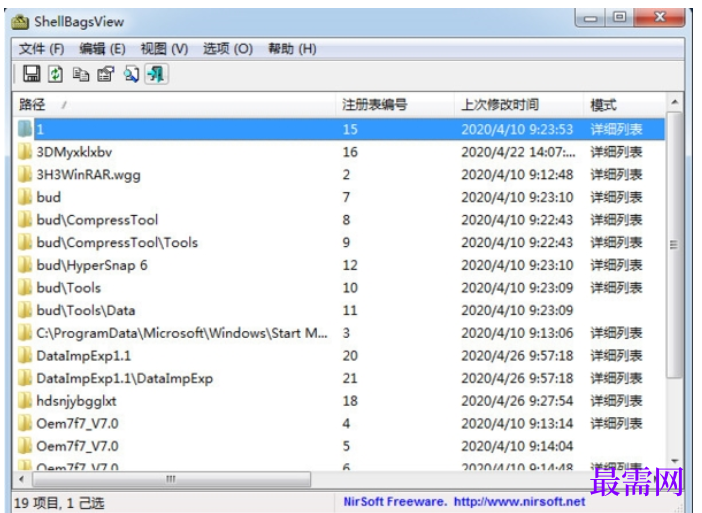The height and width of the screenshot is (513, 702).
Task: Select the 3H3WinRAR.wgg row
Action: [x=339, y=174]
